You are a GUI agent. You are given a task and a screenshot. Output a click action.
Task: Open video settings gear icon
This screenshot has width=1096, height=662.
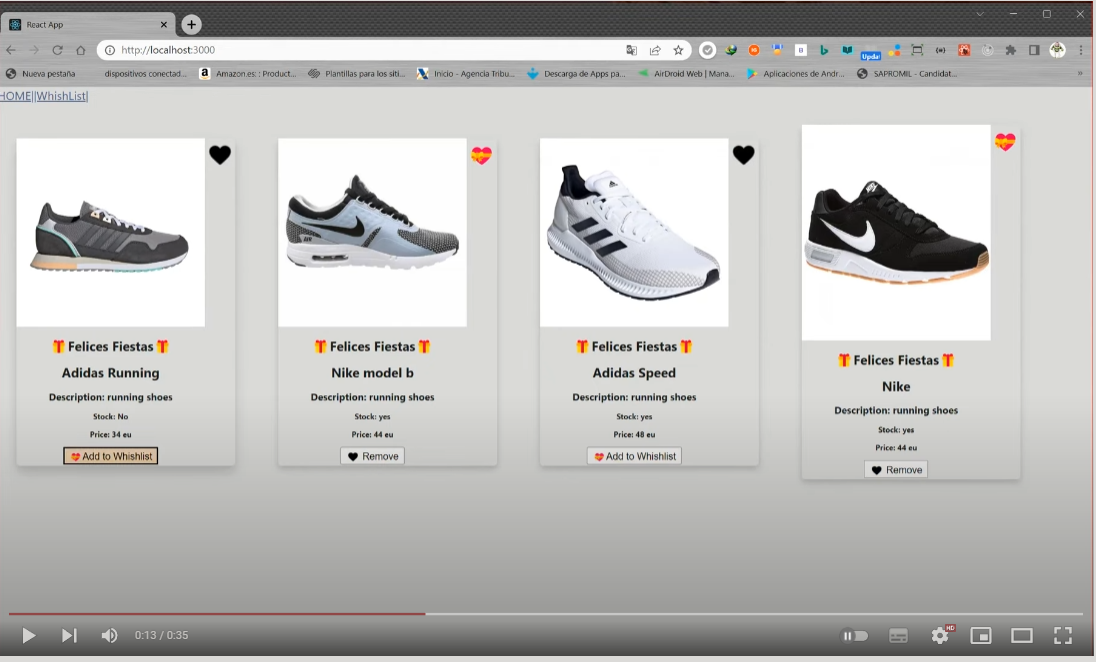tap(940, 635)
